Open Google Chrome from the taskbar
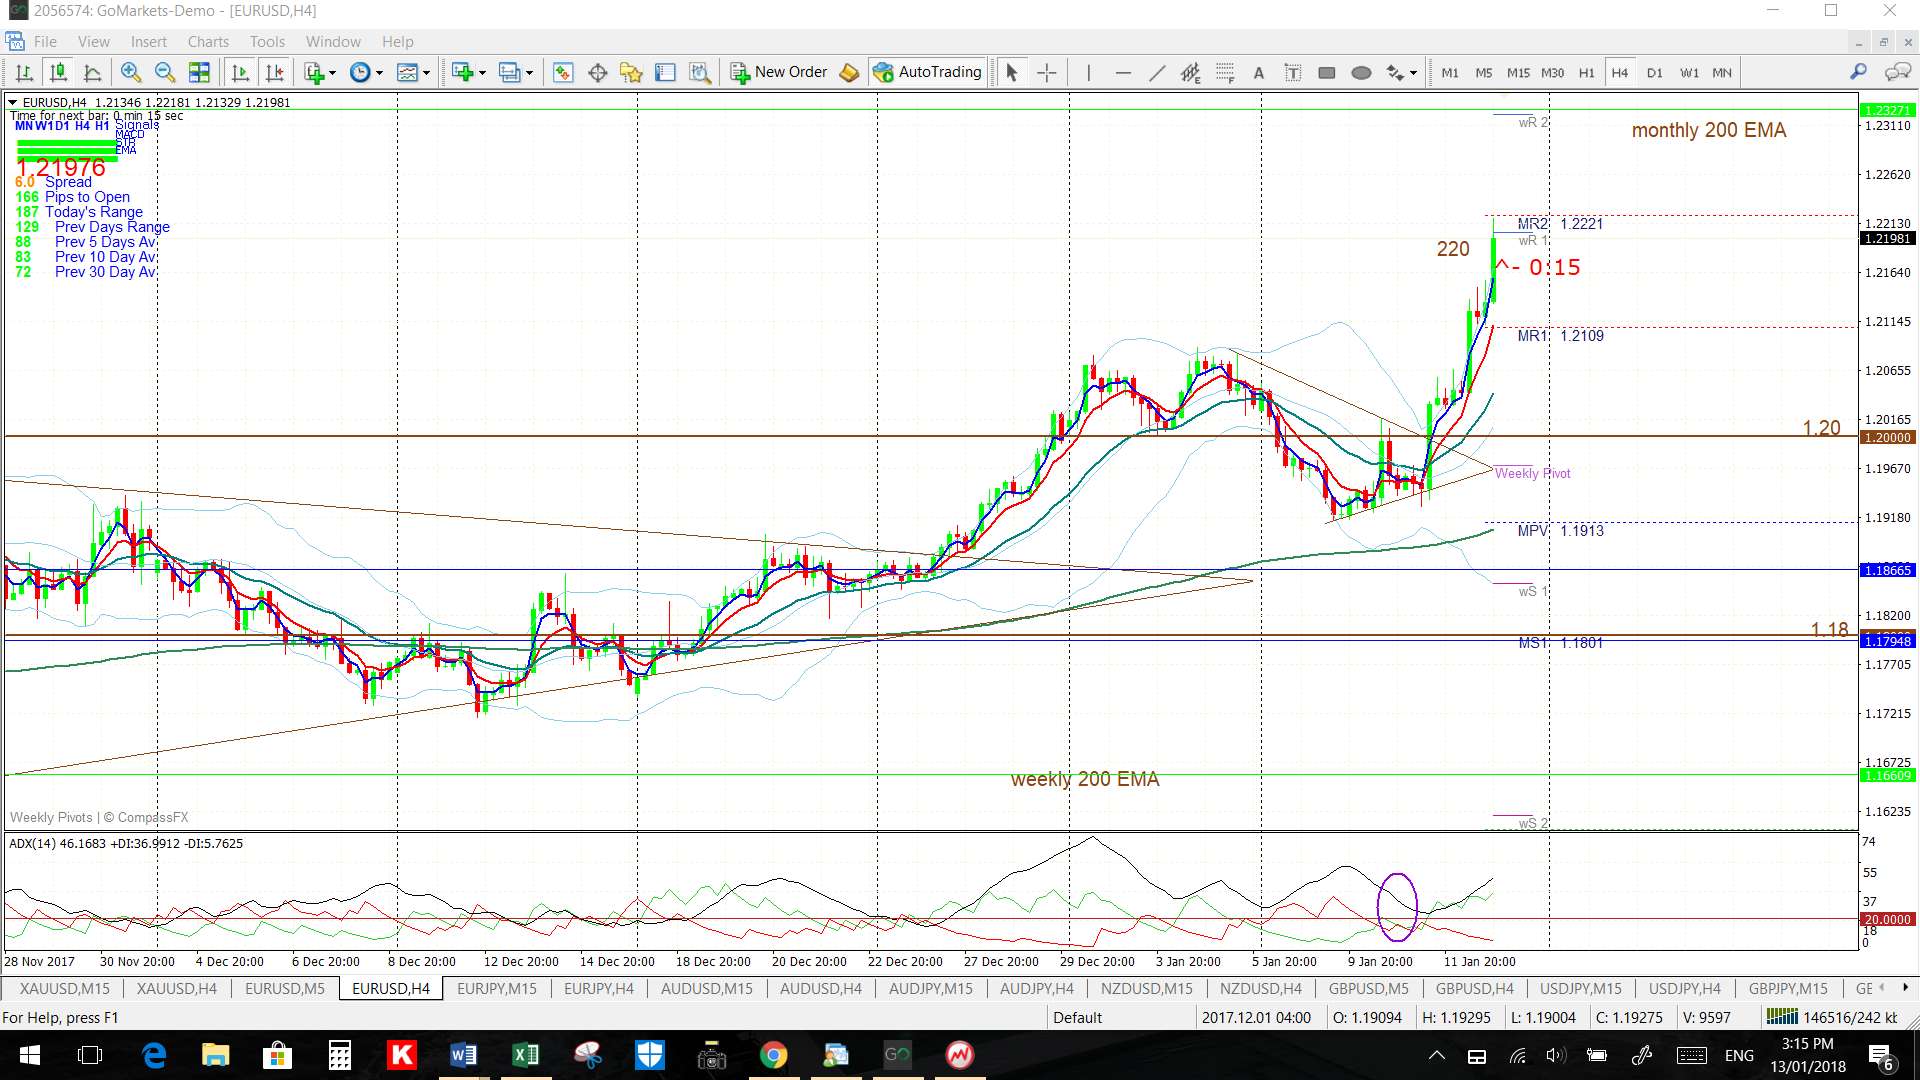Image resolution: width=1920 pixels, height=1080 pixels. click(773, 1055)
